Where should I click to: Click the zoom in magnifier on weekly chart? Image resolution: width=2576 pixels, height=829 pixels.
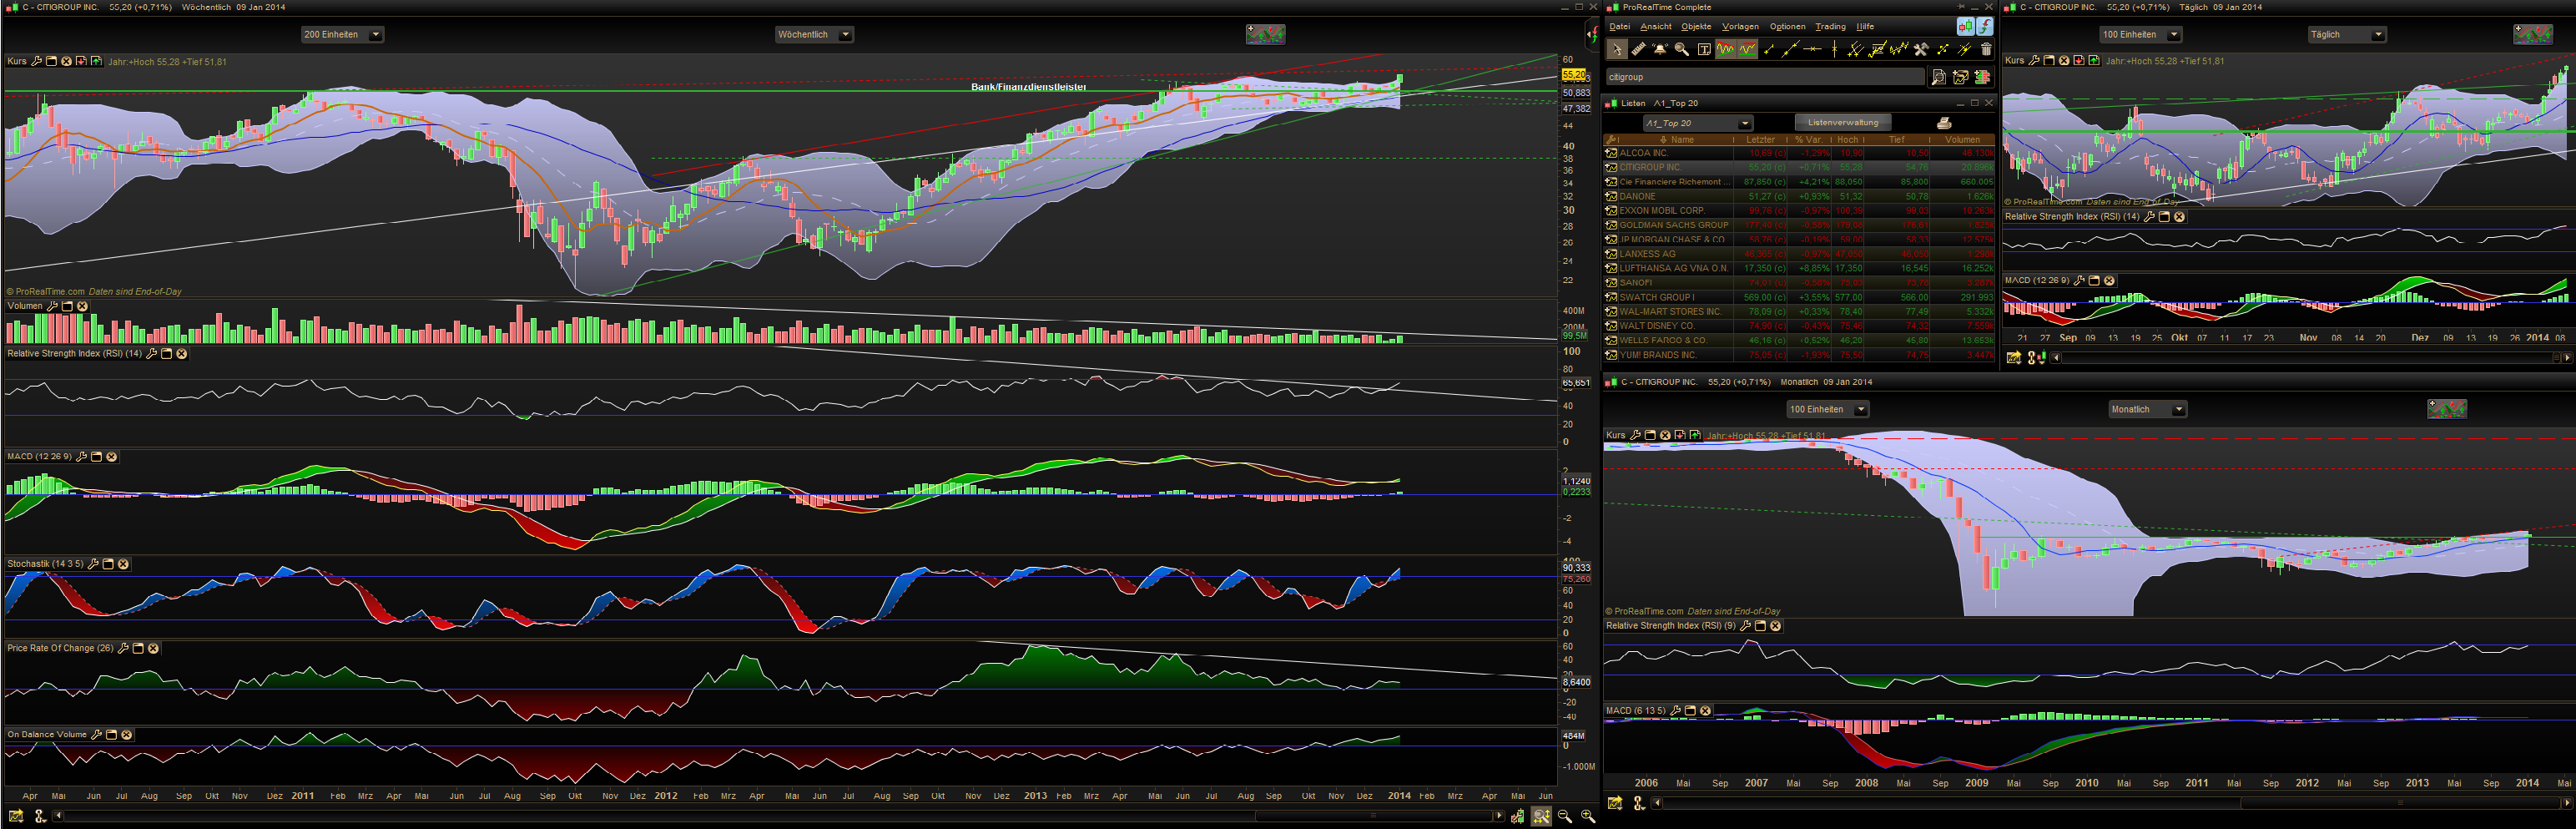pos(1587,817)
